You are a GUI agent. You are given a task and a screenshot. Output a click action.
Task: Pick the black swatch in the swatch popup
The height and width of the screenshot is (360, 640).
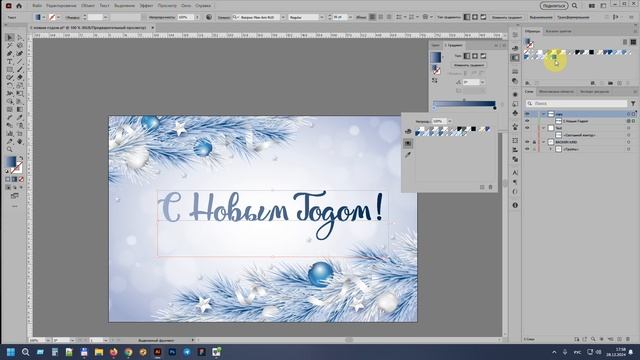[x=473, y=129]
